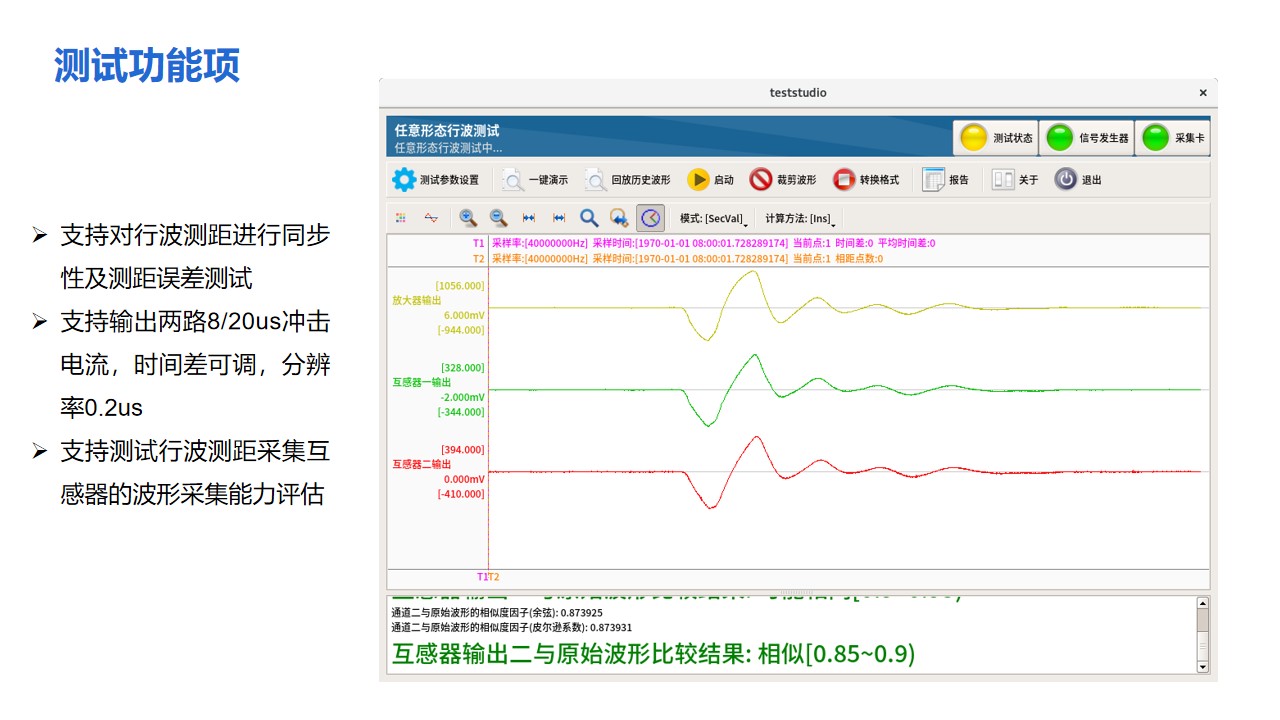Click the T1 cursor marker on timeline
This screenshot has height=720, width=1280.
click(x=482, y=577)
